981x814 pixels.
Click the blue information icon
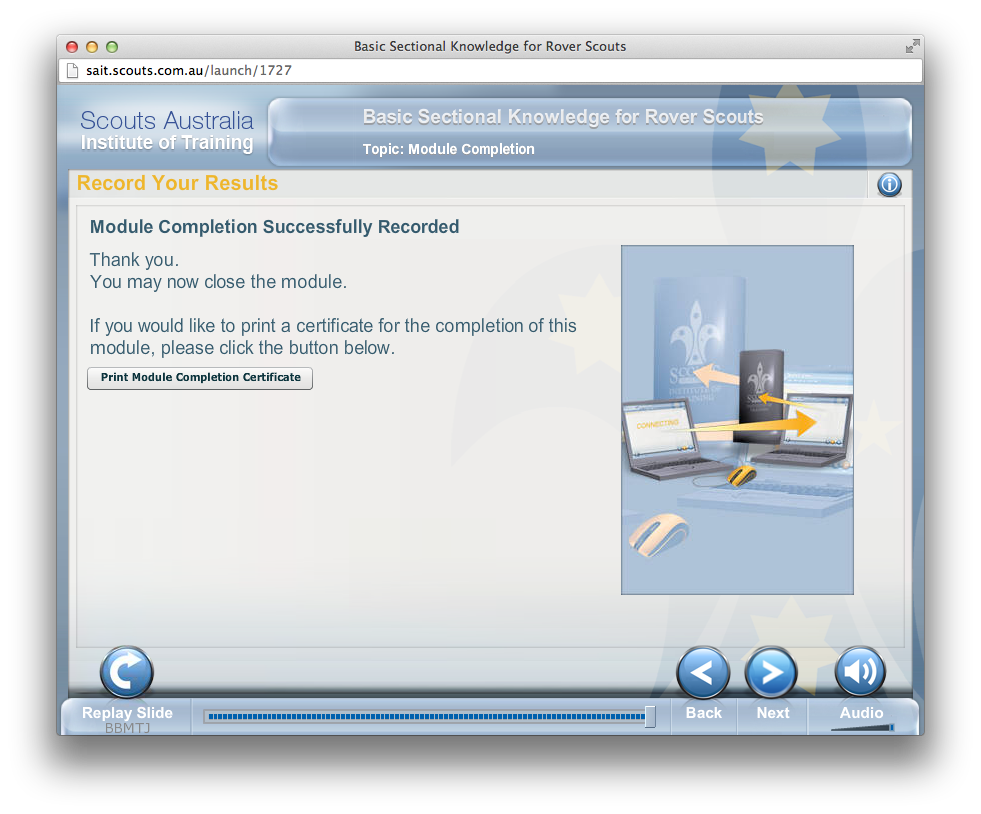click(889, 185)
